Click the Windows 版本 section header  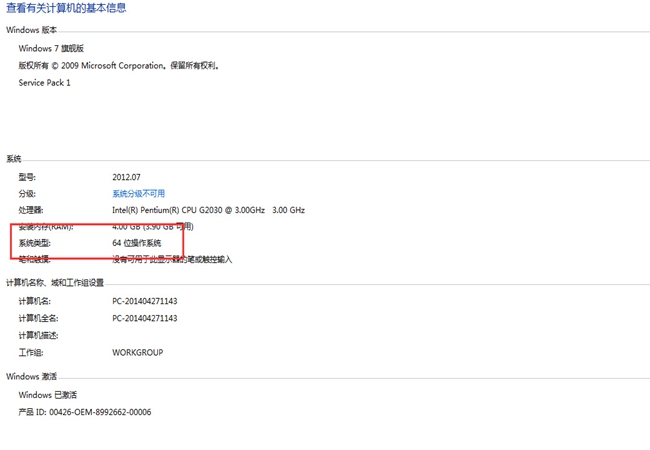[32, 30]
